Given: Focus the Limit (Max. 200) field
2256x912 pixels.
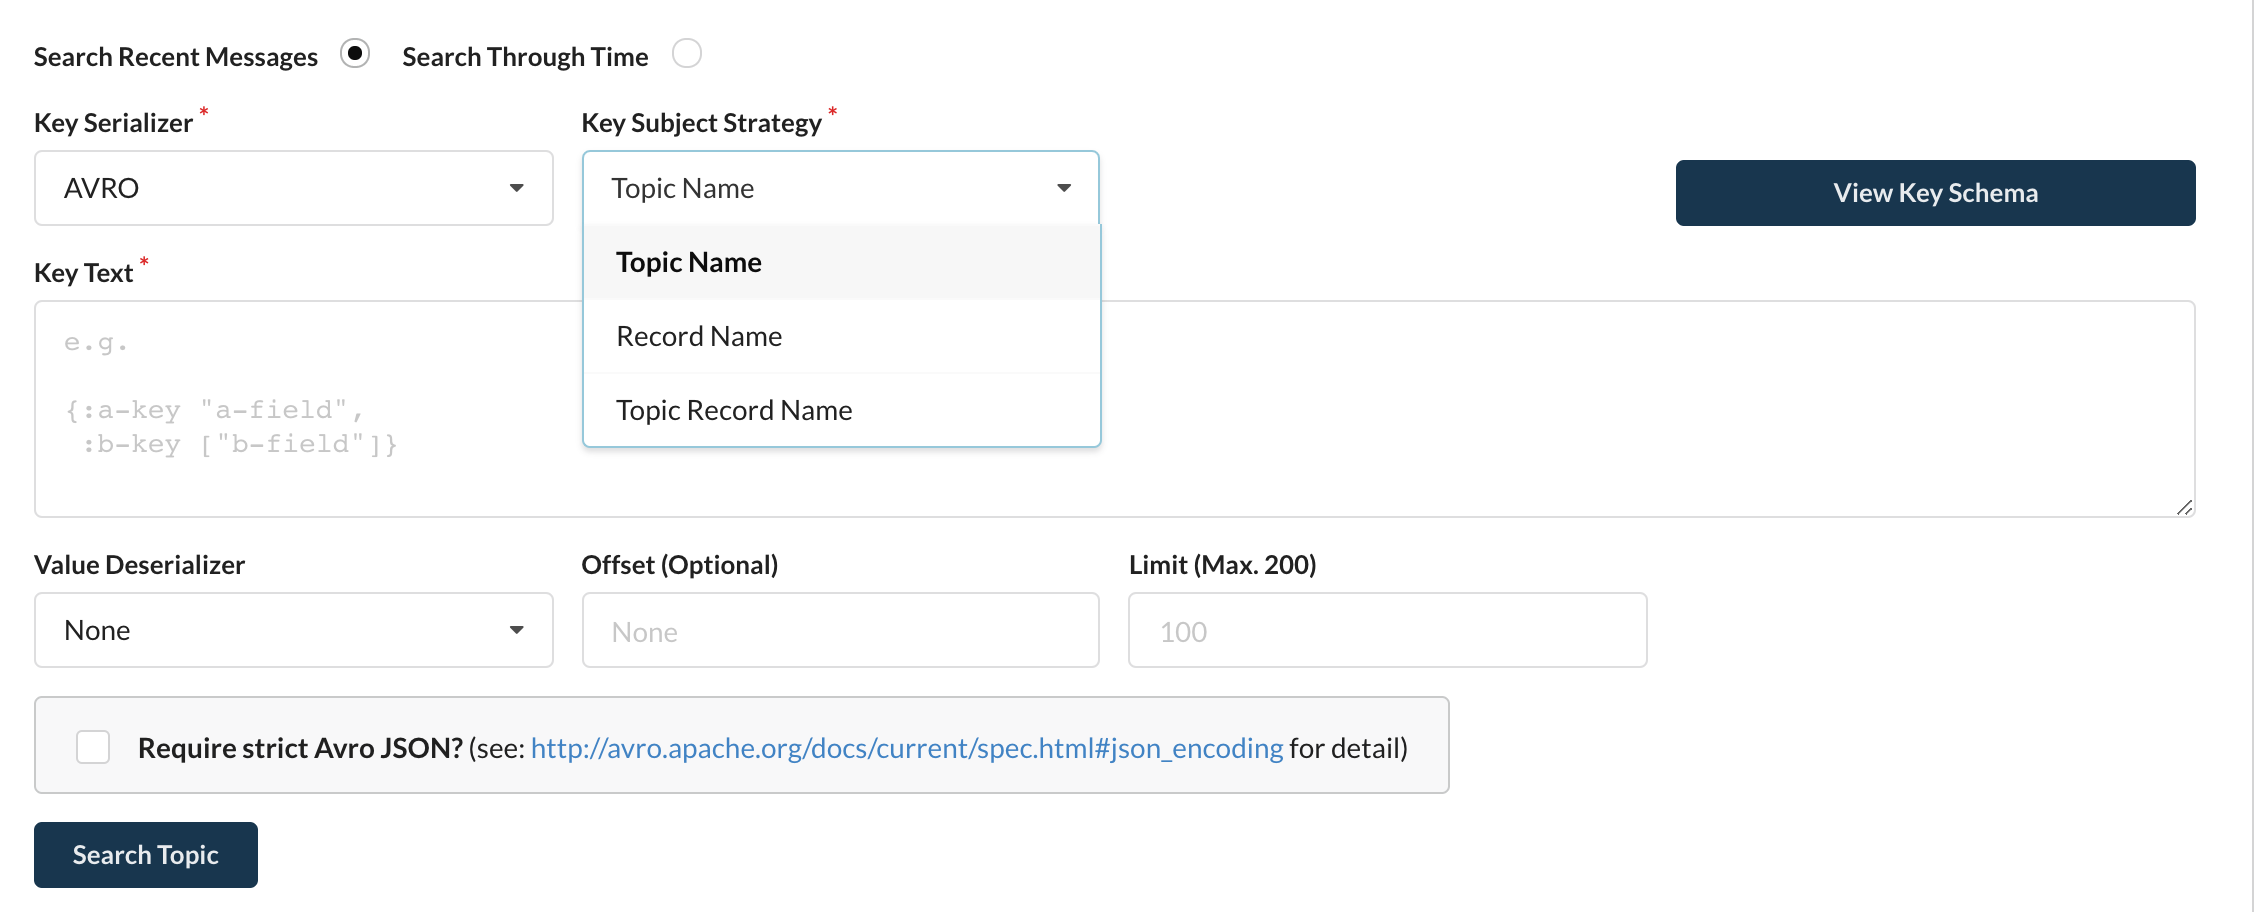Looking at the screenshot, I should tap(1388, 630).
